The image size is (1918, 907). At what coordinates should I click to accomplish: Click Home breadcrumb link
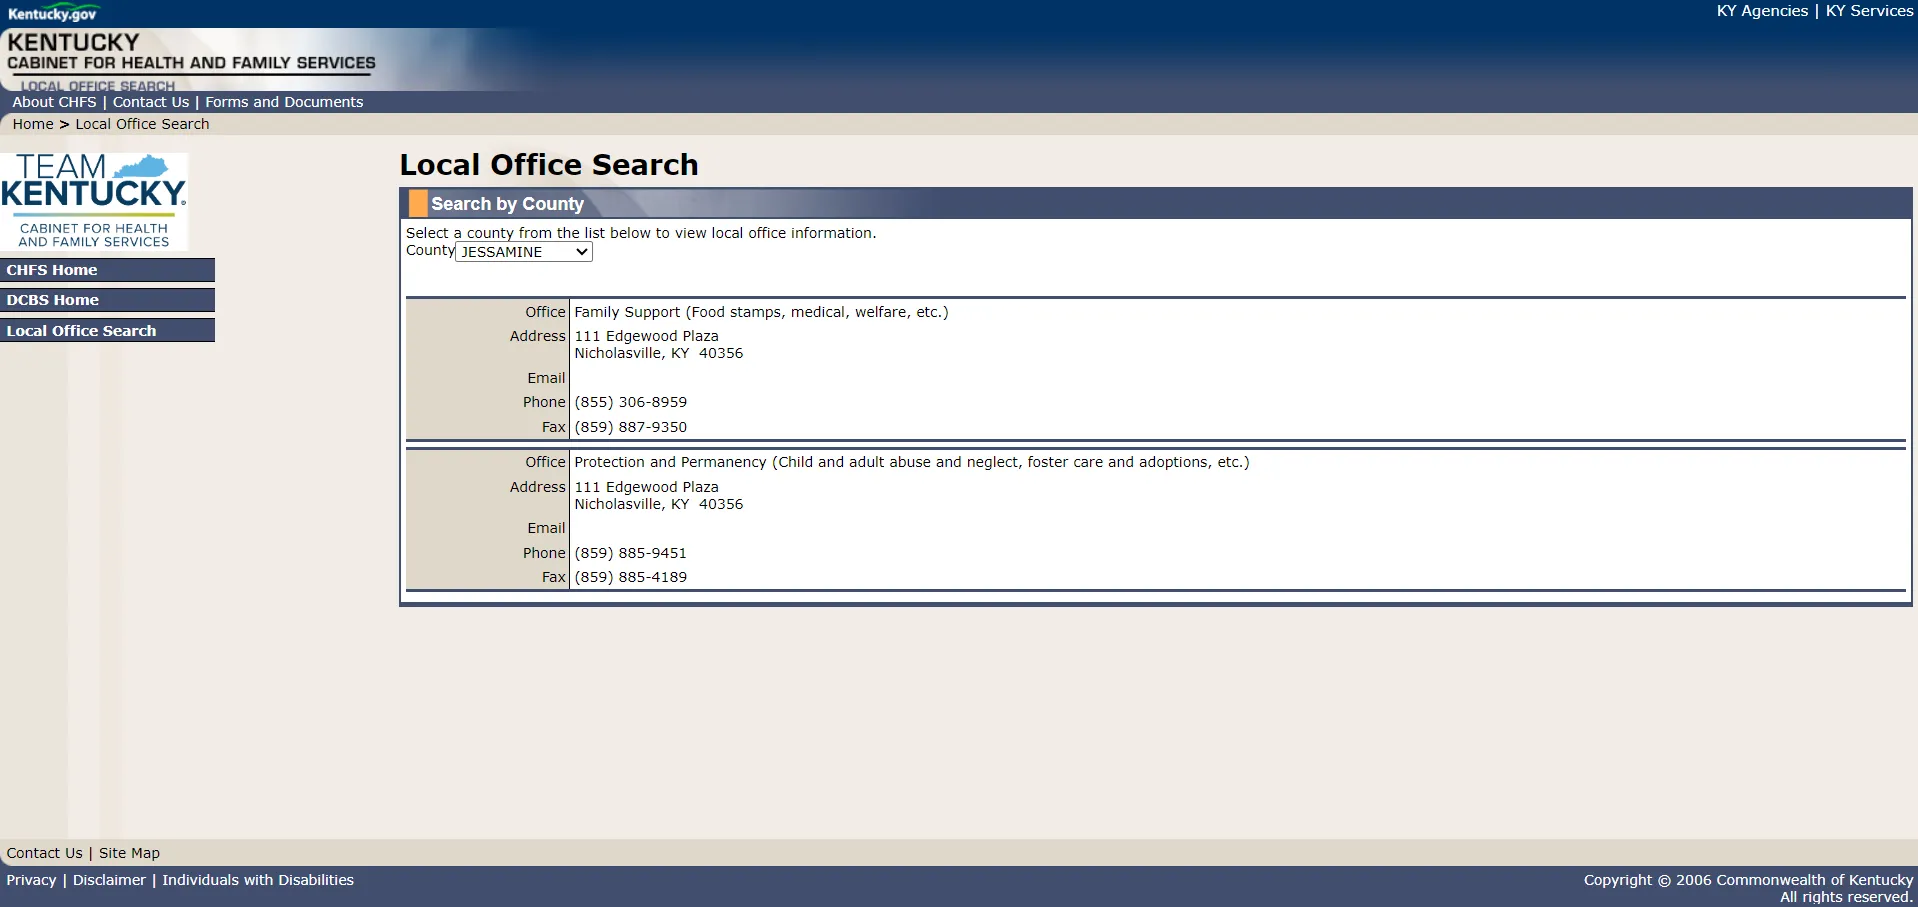coord(33,124)
